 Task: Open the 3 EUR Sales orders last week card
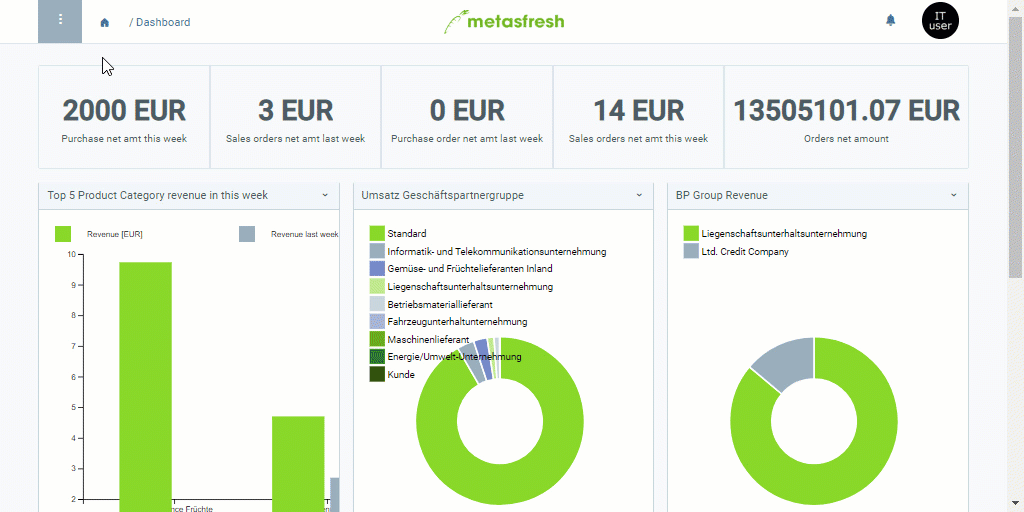pyautogui.click(x=295, y=117)
